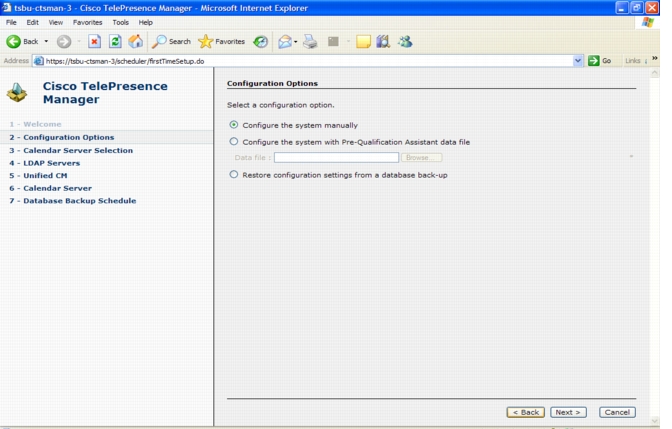The height and width of the screenshot is (429, 672).
Task: Select step 4 - LDAP Servers
Action: point(45,163)
